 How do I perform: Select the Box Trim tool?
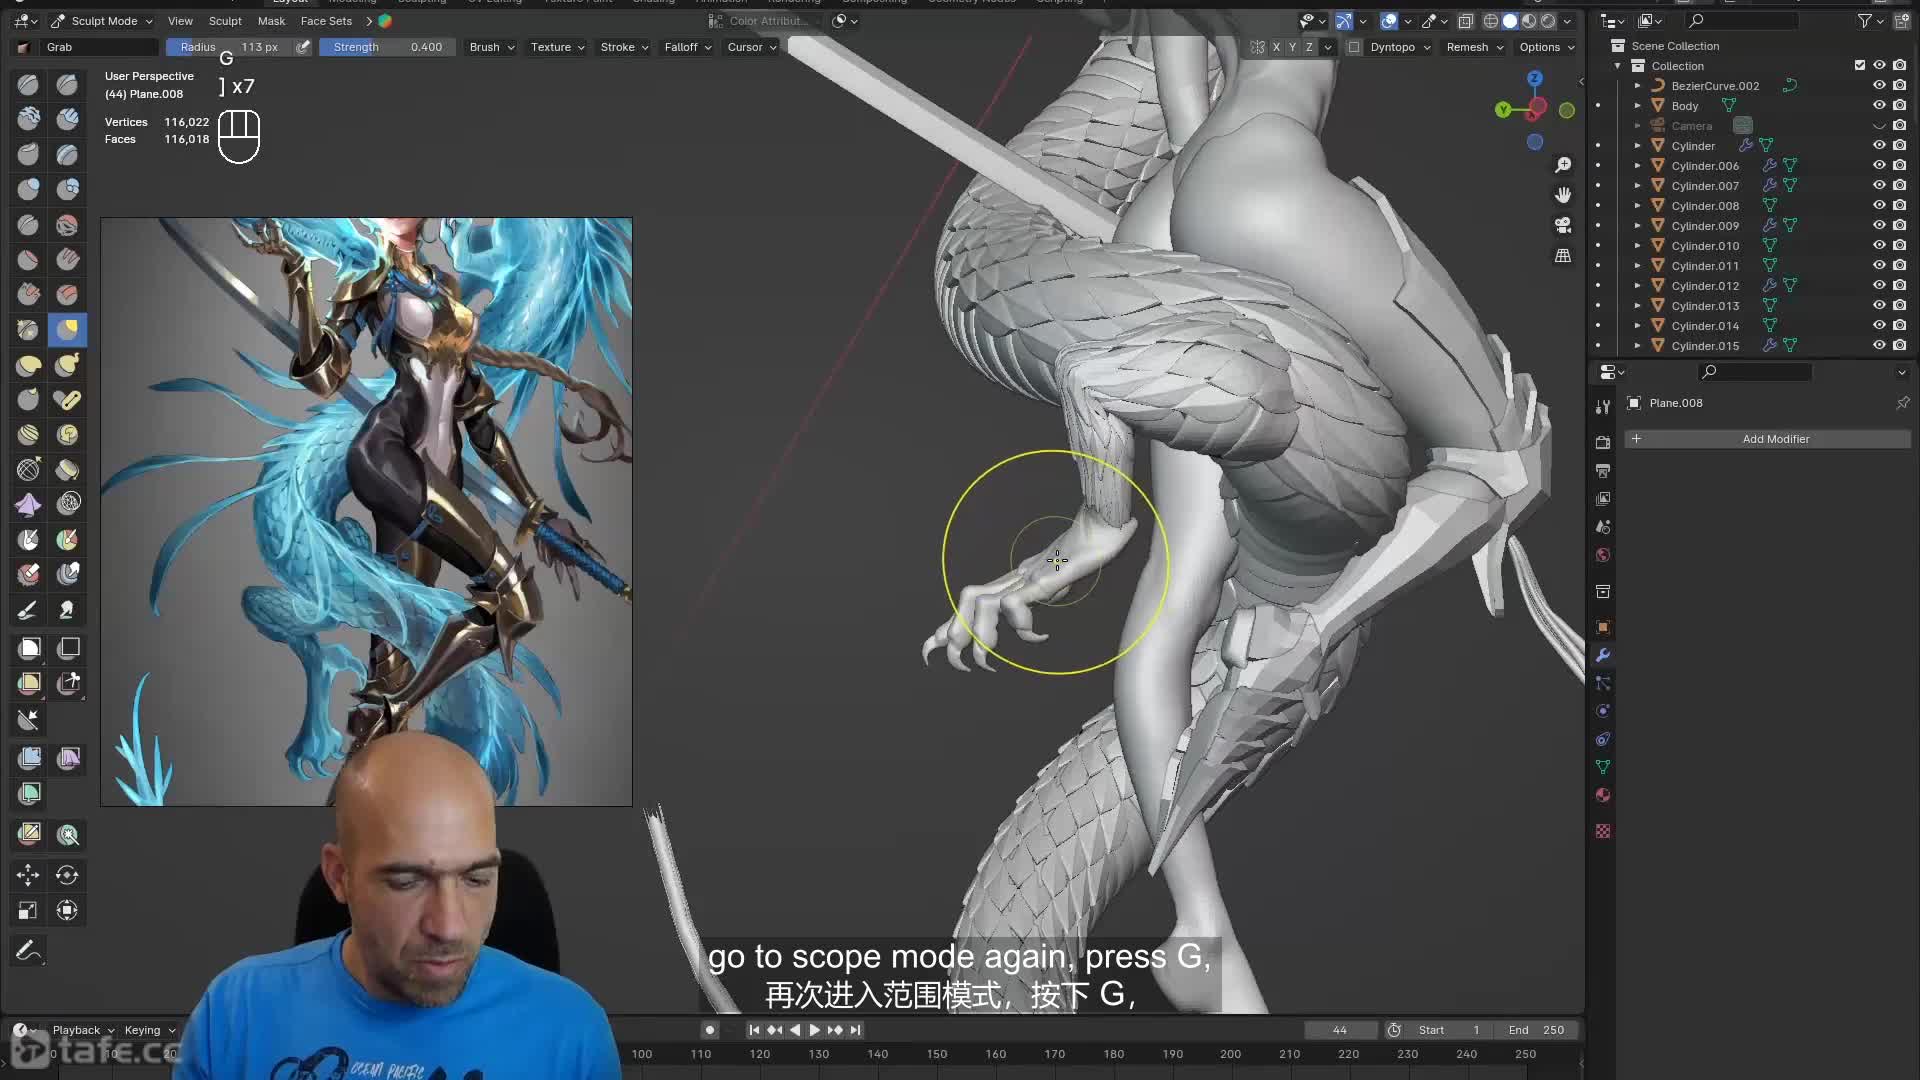(67, 683)
